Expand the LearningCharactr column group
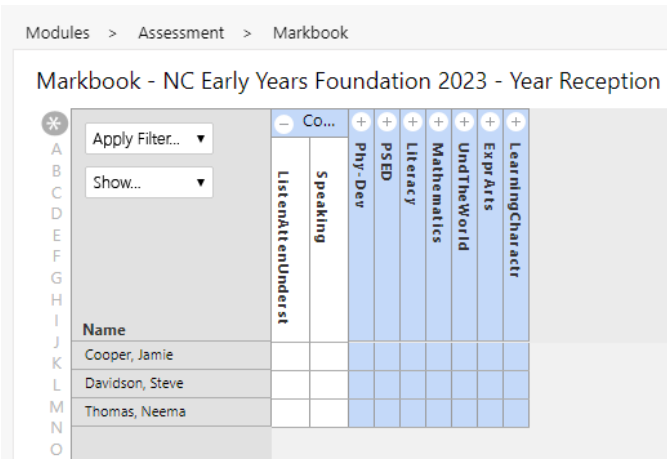 click(x=515, y=122)
